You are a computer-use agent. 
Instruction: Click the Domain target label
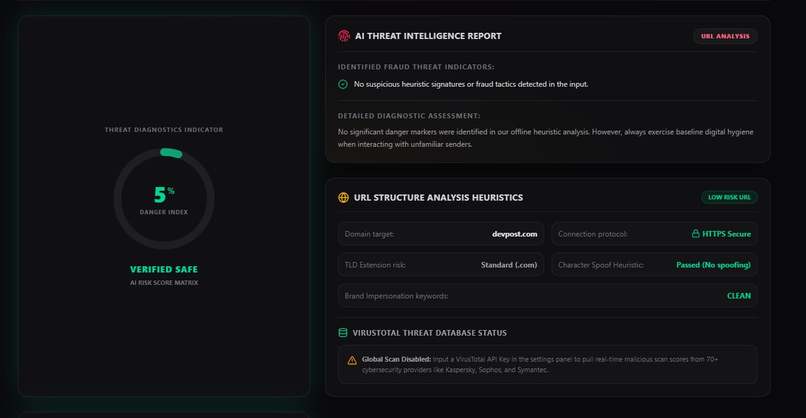pos(370,234)
